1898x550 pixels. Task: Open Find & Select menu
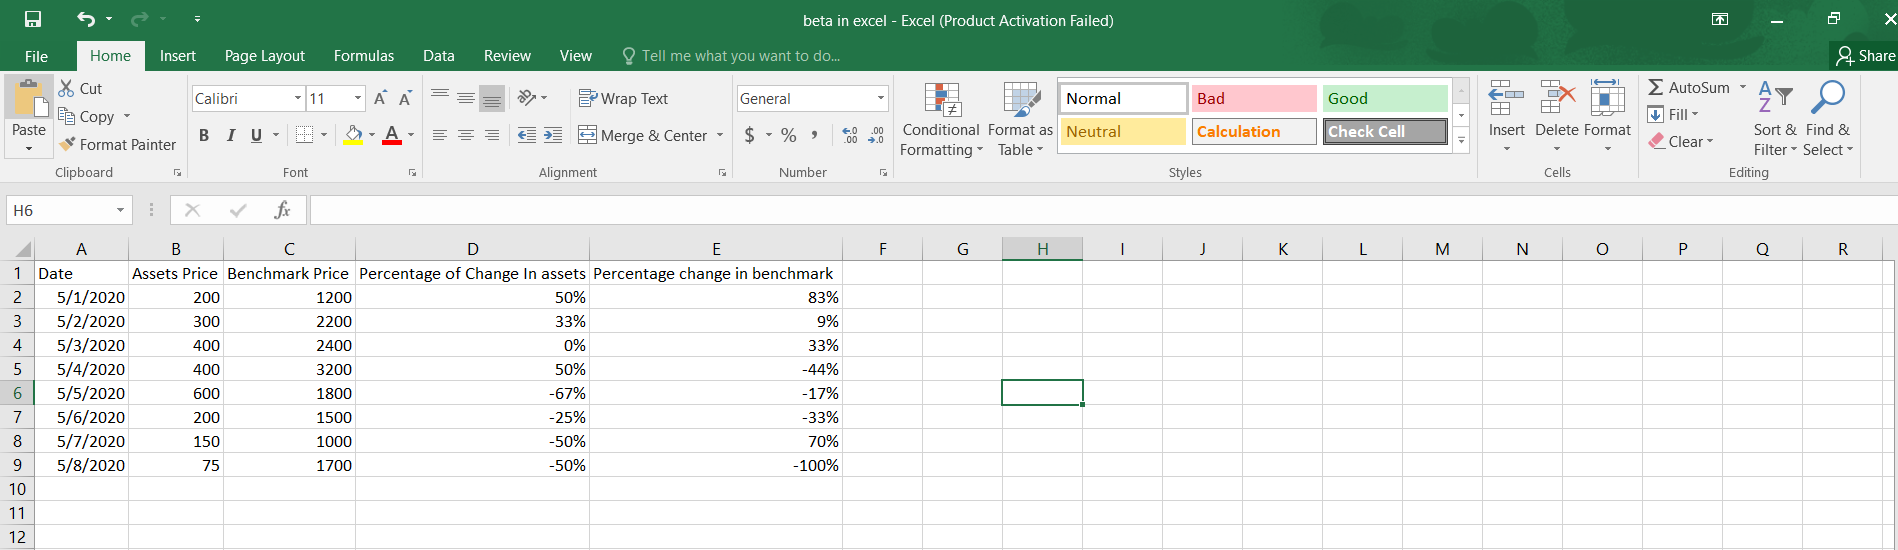point(1828,119)
